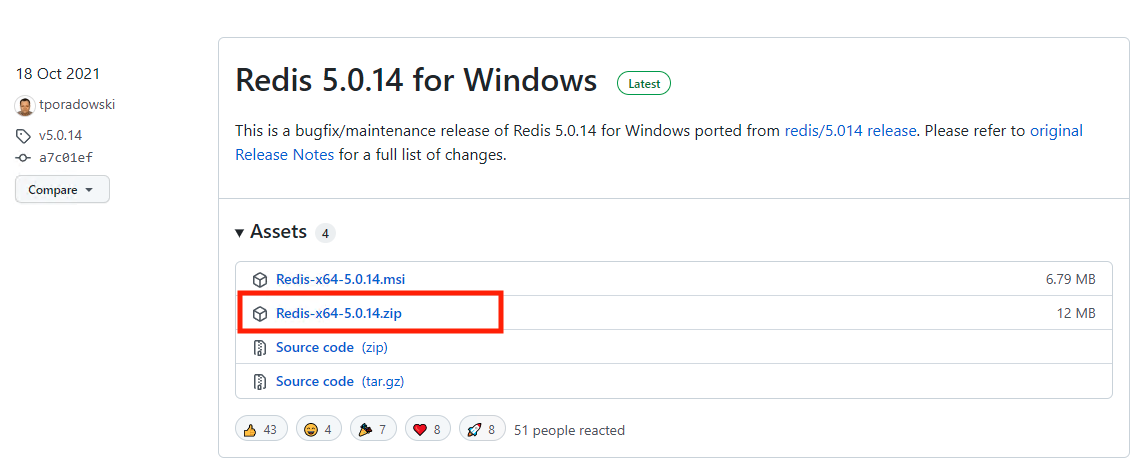Image resolution: width=1142 pixels, height=469 pixels.
Task: Click the 18 Oct 2021 date
Action: coord(58,74)
